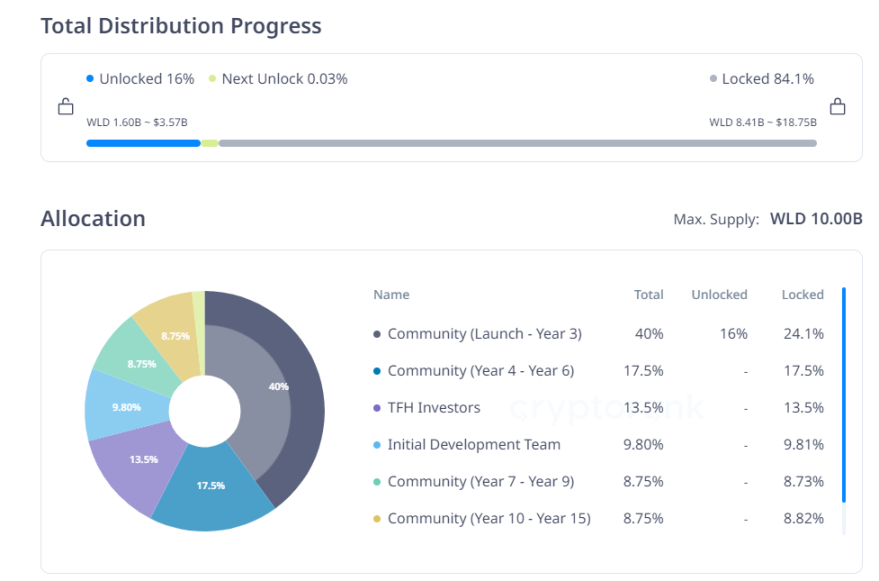Click the 13.5% total for TFH Investors
Image resolution: width=879 pixels, height=581 pixels.
(644, 408)
